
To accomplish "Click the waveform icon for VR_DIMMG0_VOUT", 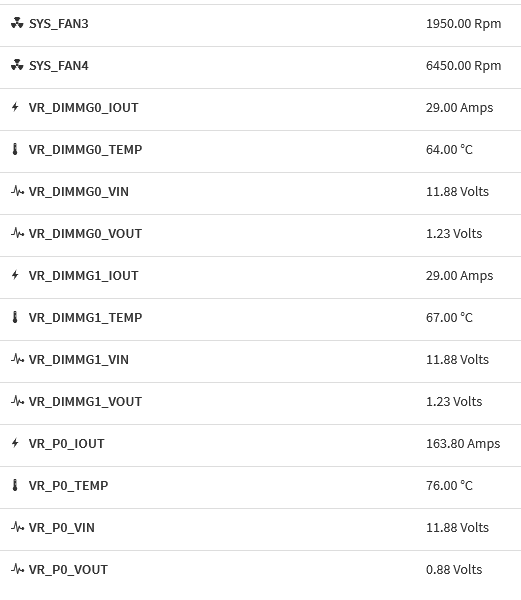I will [x=18, y=233].
